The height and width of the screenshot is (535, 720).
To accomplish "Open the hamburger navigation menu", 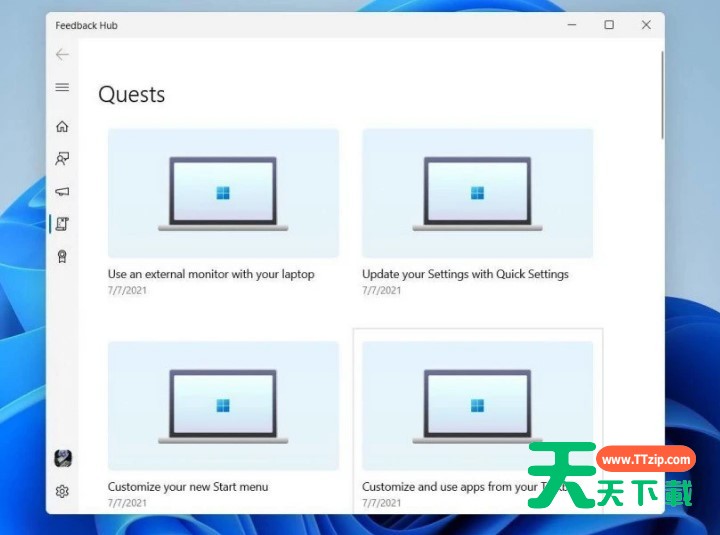I will (62, 87).
